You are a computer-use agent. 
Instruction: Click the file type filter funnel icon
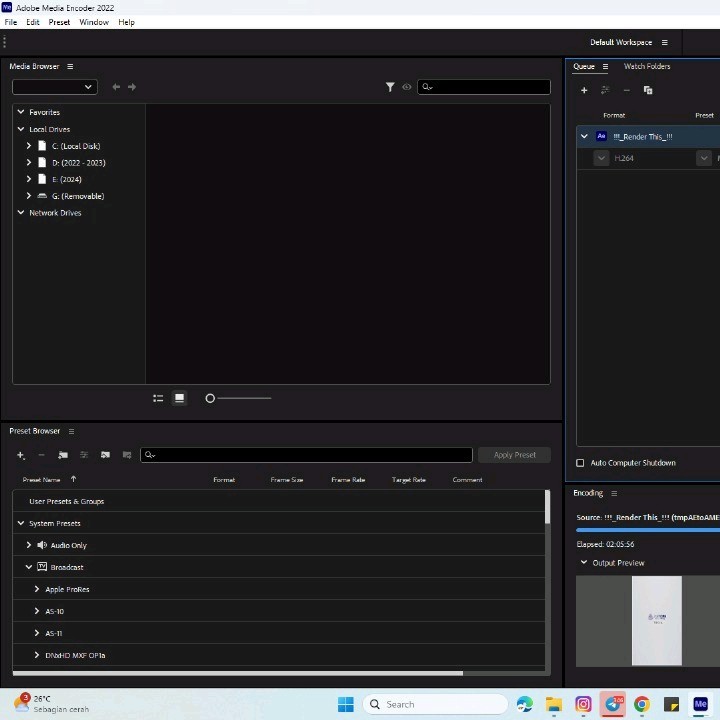390,87
